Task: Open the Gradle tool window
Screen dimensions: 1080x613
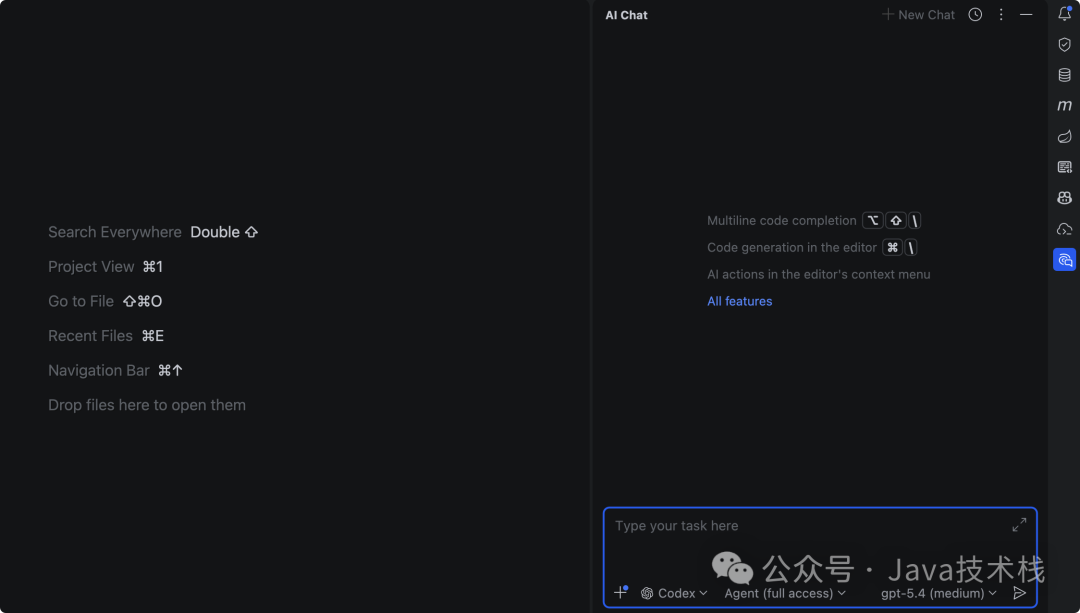Action: pyautogui.click(x=1064, y=136)
